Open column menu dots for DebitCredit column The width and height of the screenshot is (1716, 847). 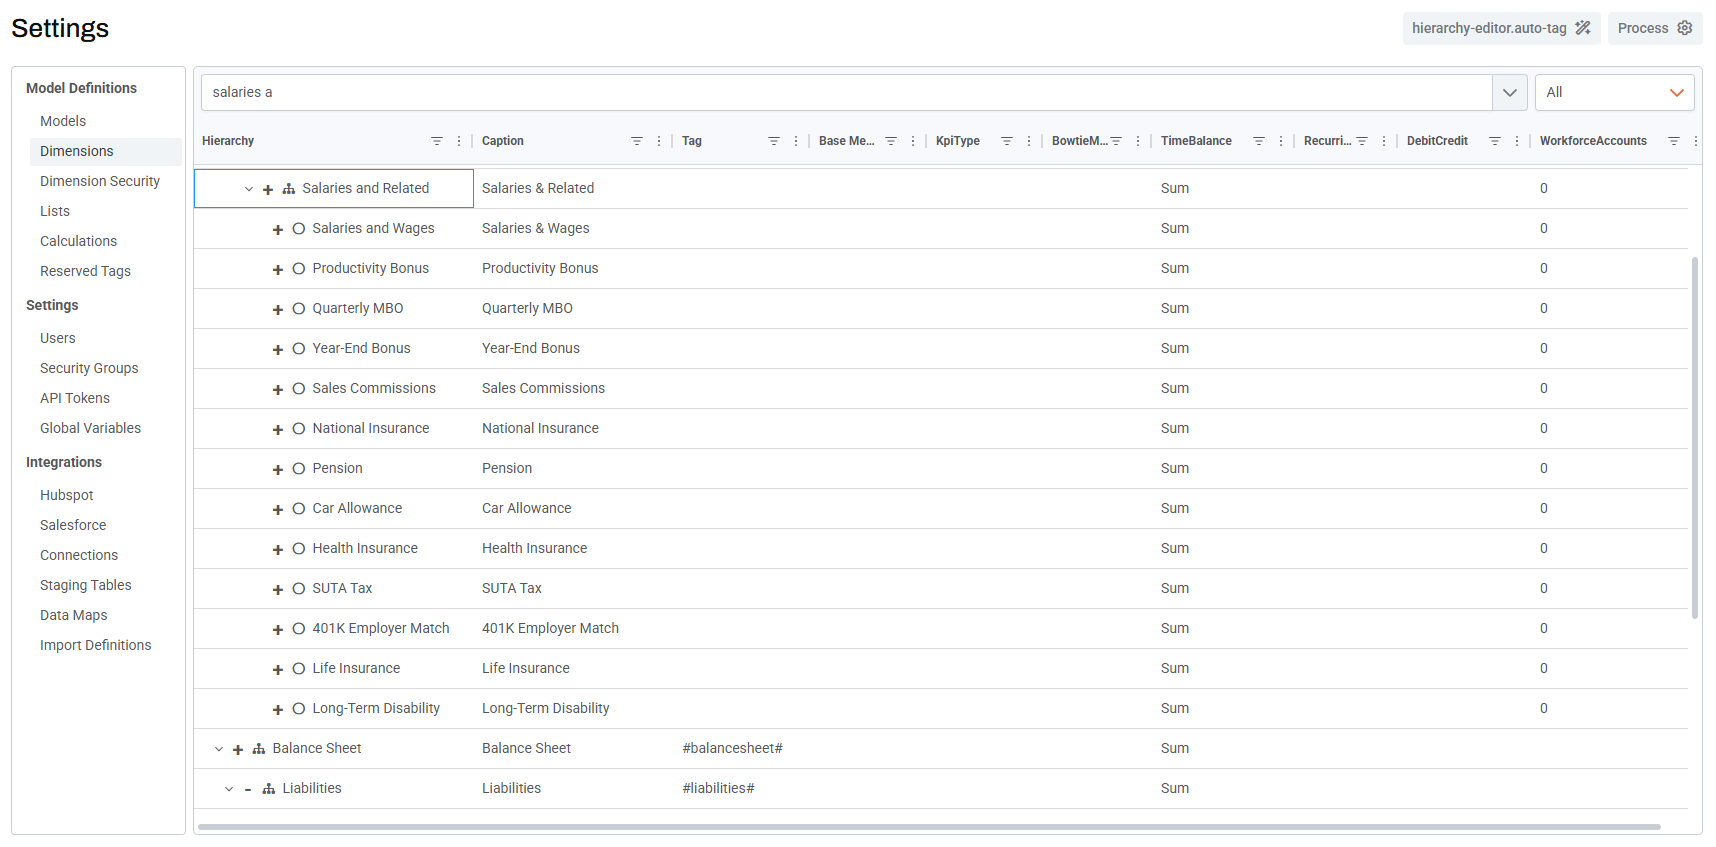[x=1517, y=141]
